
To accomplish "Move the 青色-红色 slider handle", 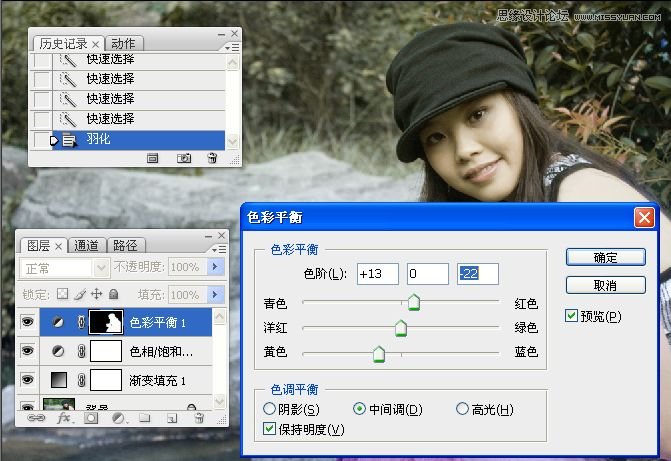I will tap(414, 302).
